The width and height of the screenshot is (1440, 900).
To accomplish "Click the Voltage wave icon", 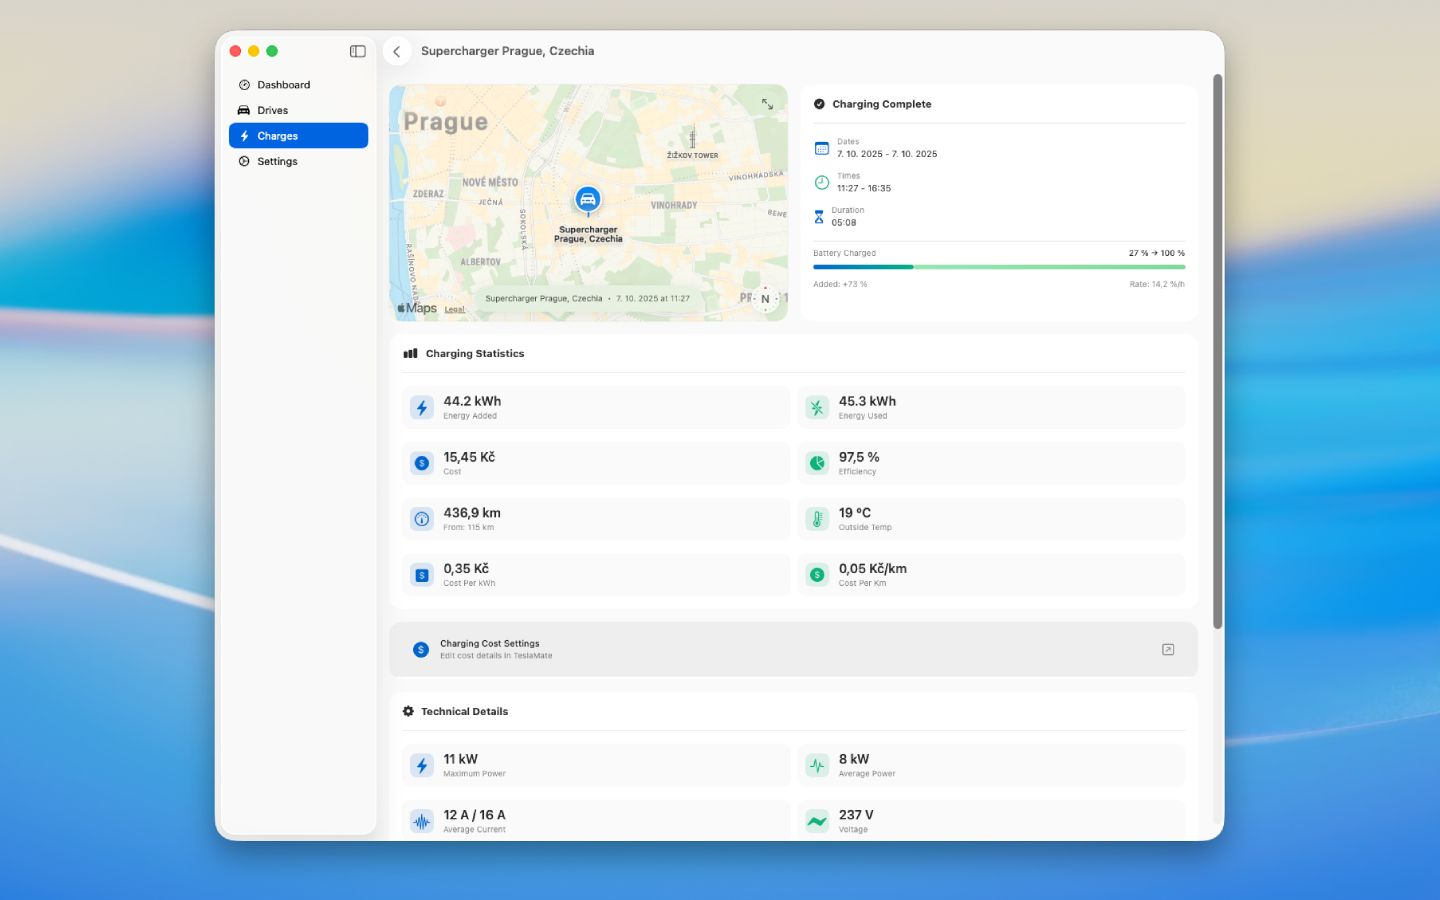I will click(817, 821).
